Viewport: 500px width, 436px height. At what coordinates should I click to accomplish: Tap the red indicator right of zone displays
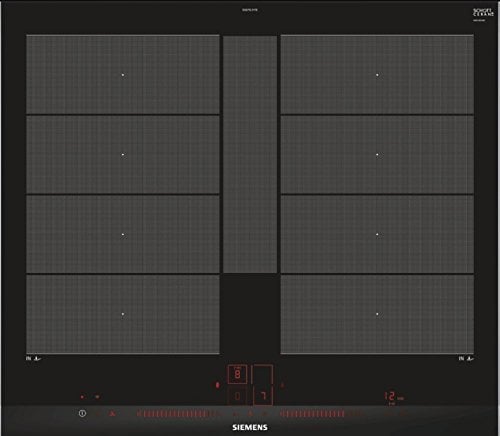[282, 385]
